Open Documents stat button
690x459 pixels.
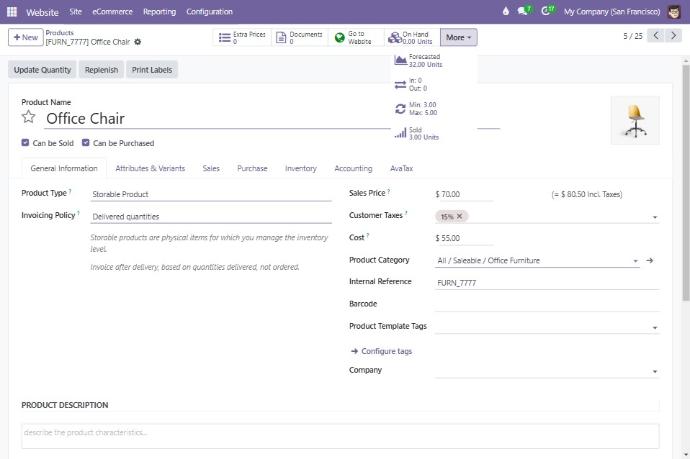pyautogui.click(x=300, y=37)
